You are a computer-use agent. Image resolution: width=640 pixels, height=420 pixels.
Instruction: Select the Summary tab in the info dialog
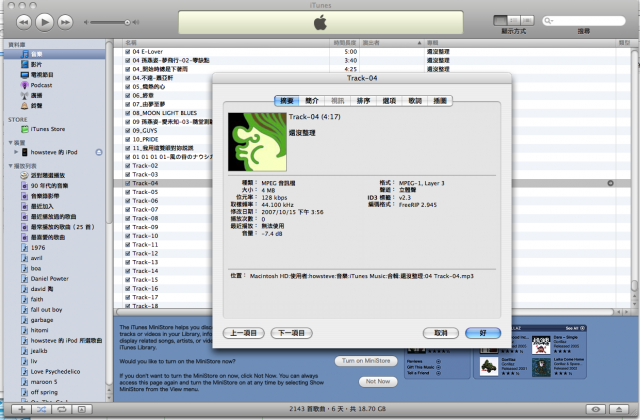[287, 101]
